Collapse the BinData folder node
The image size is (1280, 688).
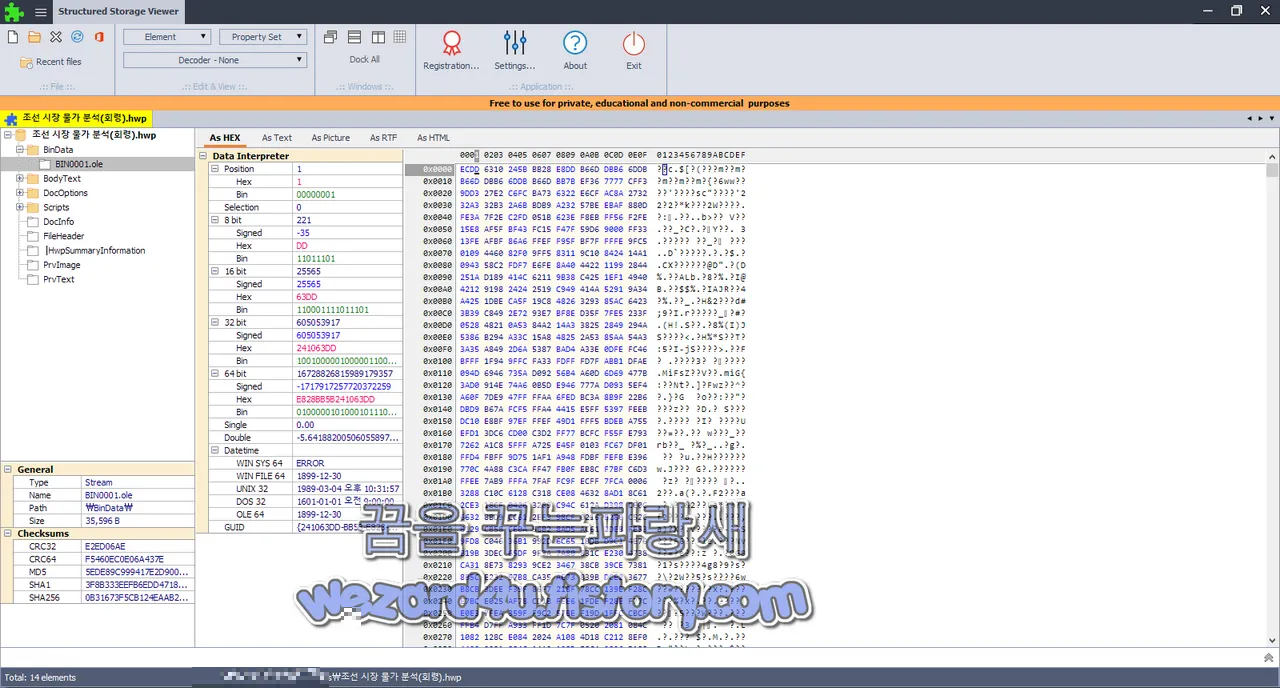[20, 150]
